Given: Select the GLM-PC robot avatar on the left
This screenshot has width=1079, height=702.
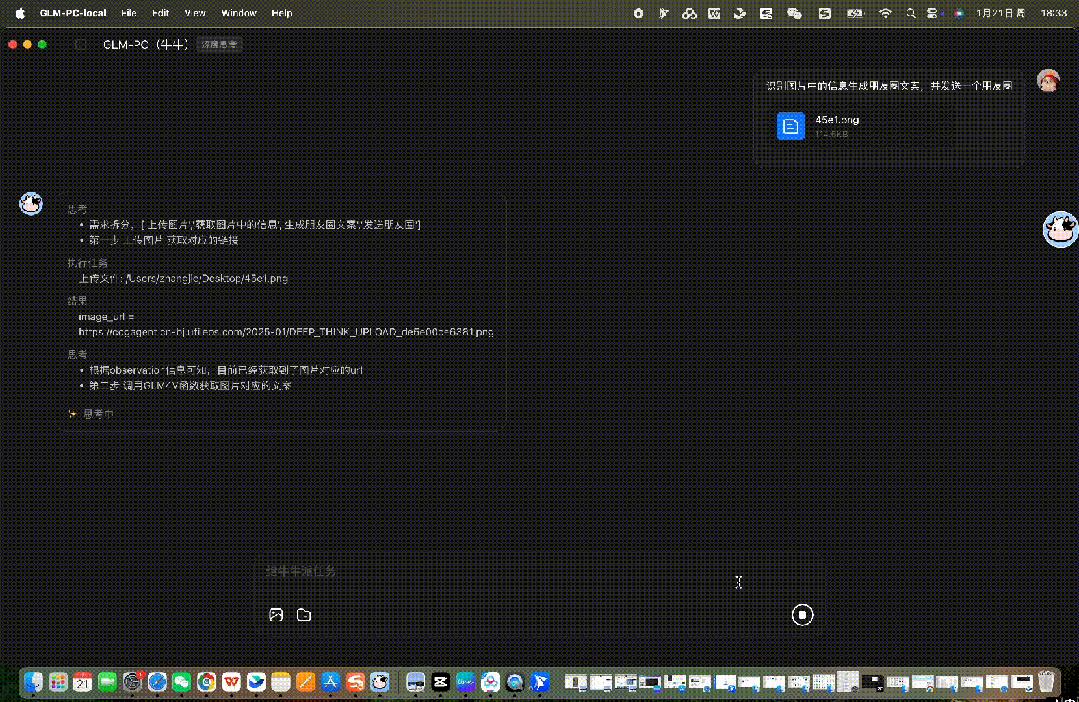Looking at the screenshot, I should click(x=30, y=203).
